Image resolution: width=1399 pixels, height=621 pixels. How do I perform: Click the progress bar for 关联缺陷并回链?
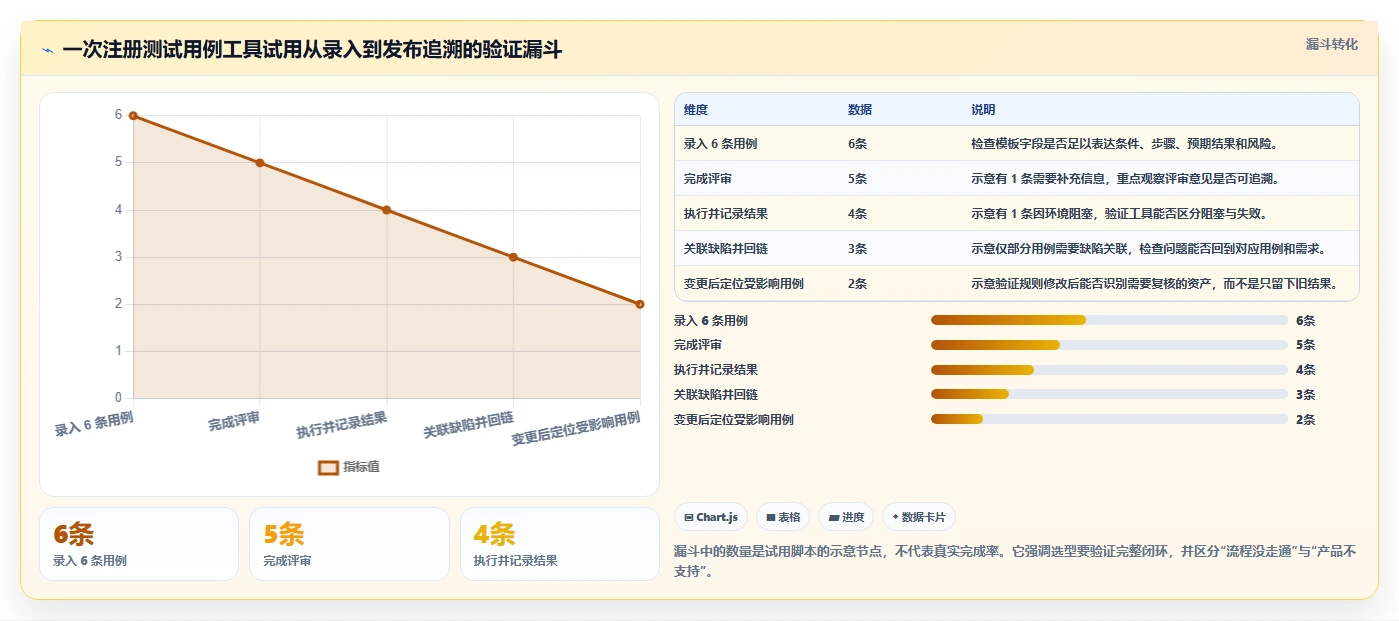[x=1109, y=395]
